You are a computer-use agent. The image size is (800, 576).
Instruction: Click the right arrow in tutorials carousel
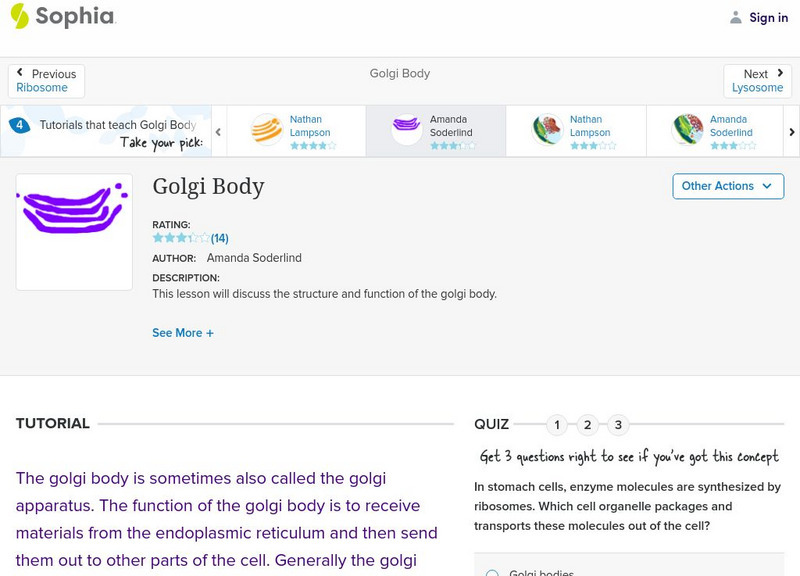(791, 130)
